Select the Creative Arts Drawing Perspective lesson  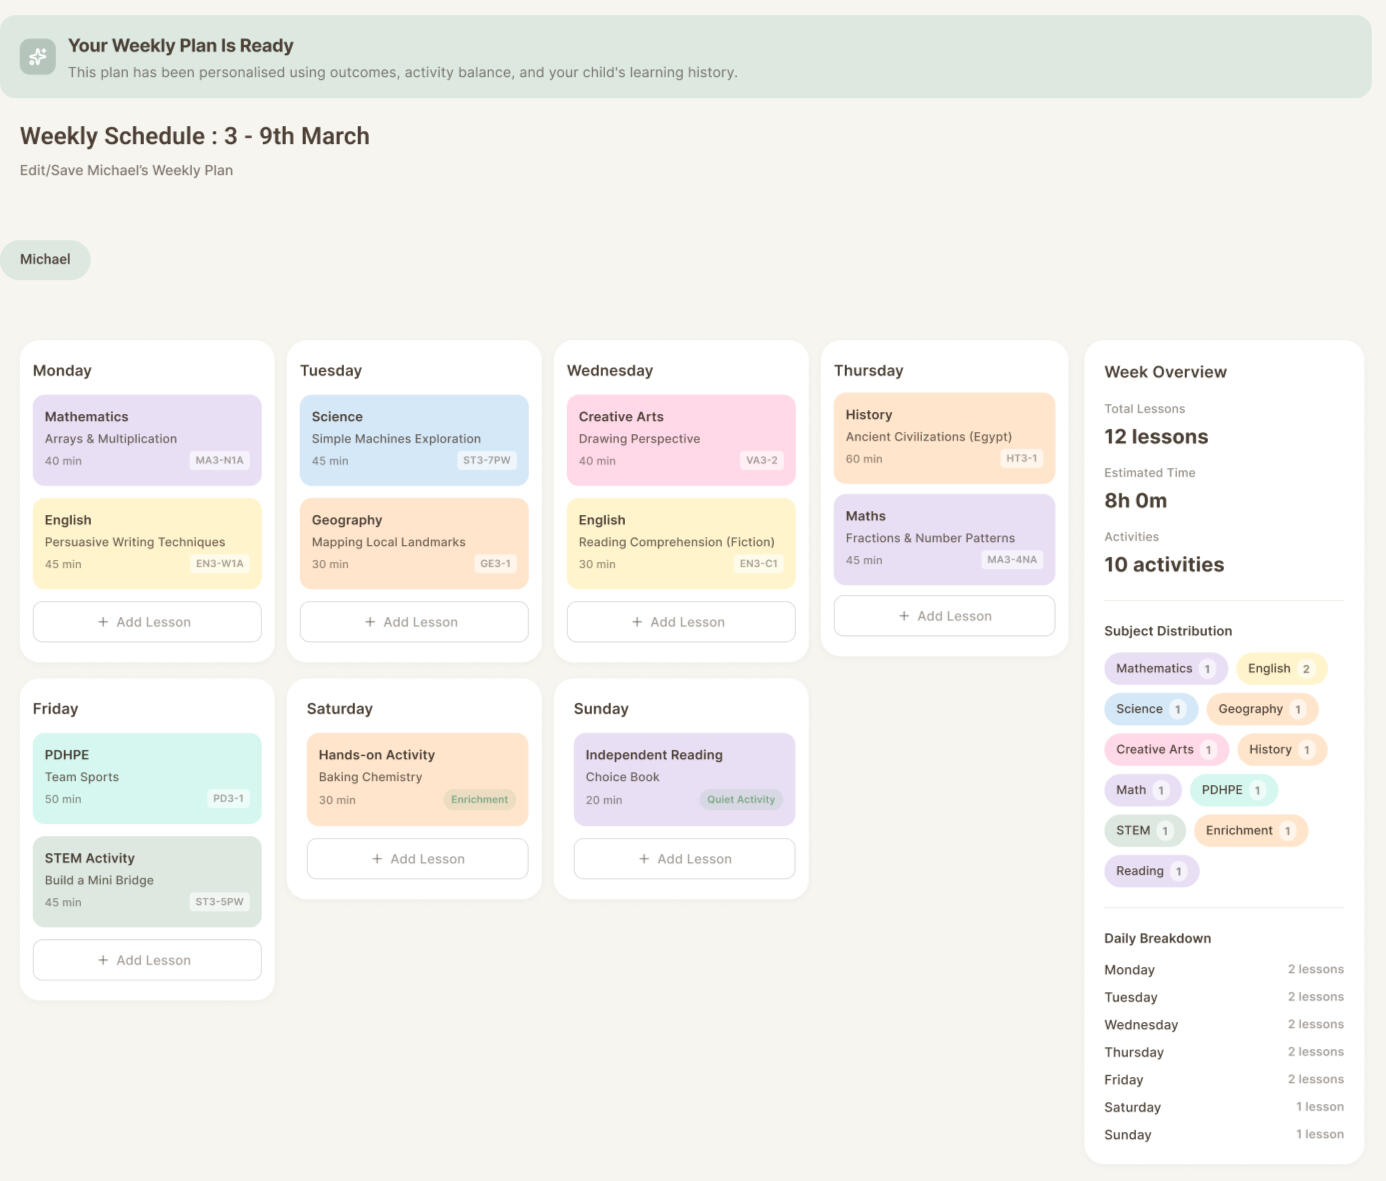tap(681, 439)
